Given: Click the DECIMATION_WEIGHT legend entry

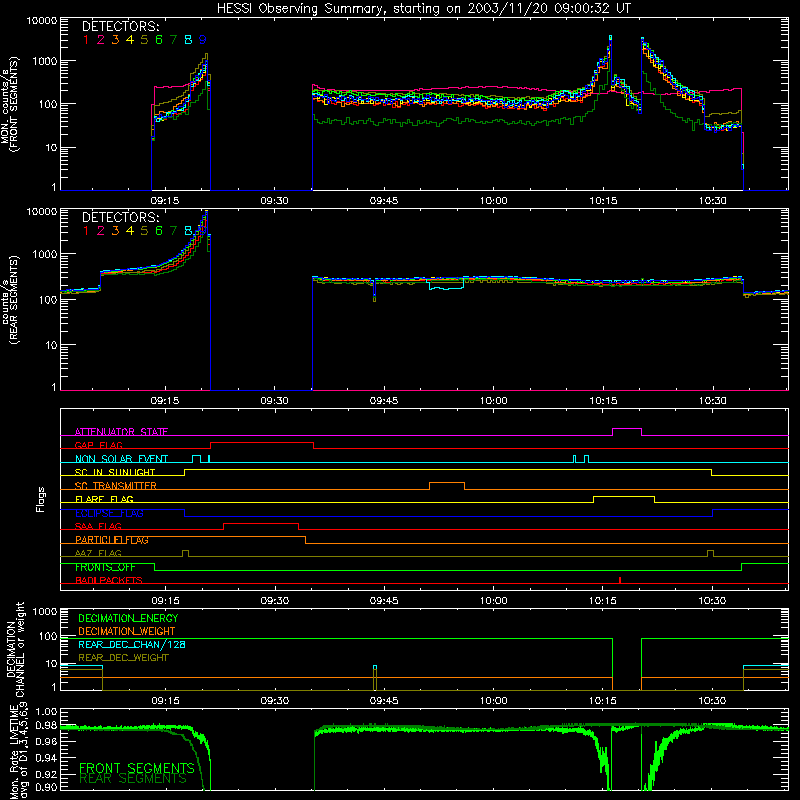Looking at the screenshot, I should click(x=127, y=632).
